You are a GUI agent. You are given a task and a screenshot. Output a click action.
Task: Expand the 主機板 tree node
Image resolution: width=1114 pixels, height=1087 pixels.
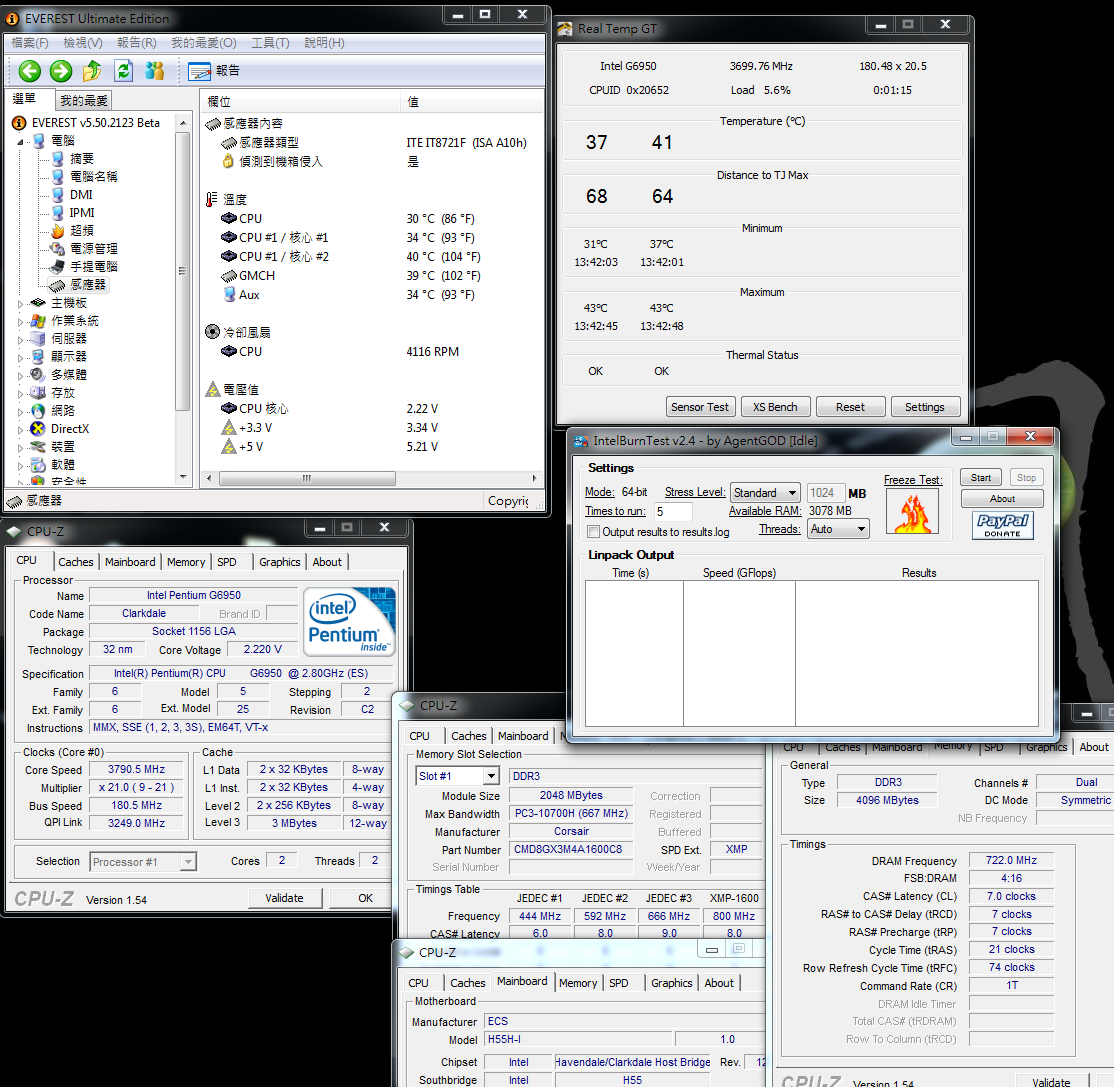[22, 303]
